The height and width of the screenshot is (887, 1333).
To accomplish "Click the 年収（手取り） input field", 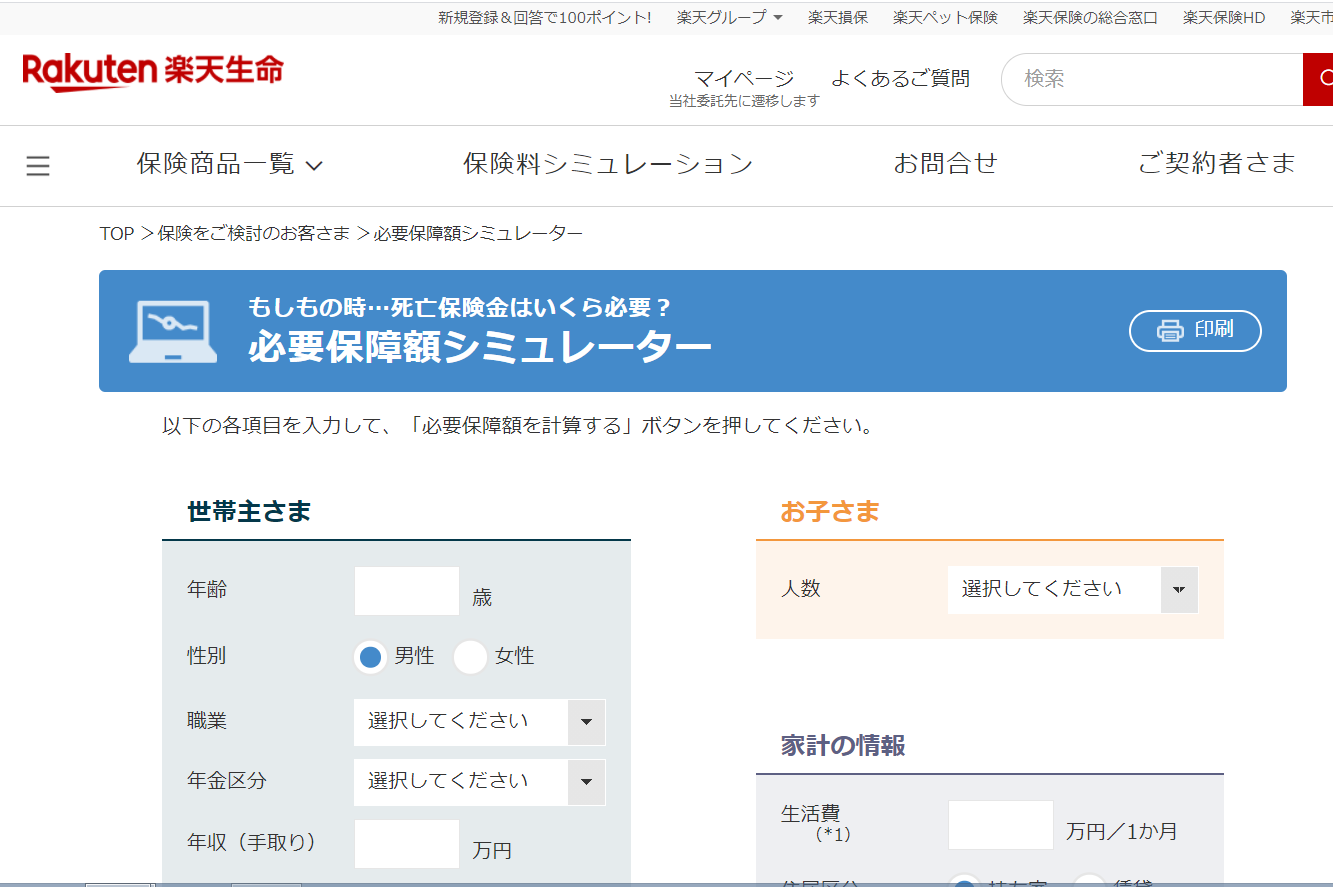I will click(407, 845).
